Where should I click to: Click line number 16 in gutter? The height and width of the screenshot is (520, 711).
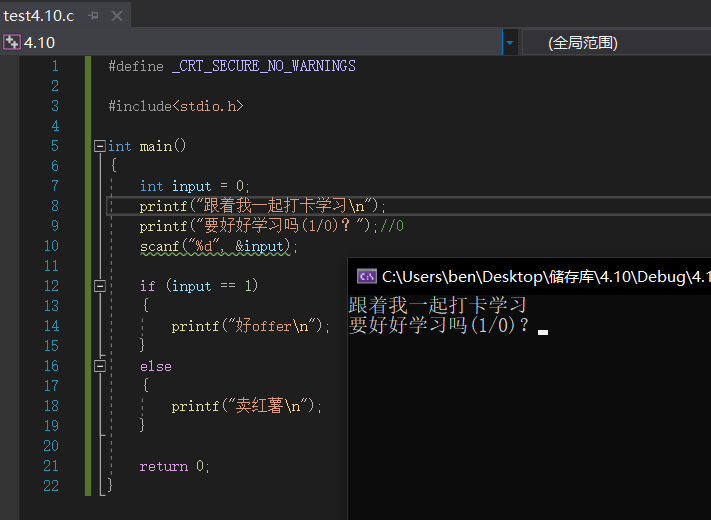pyautogui.click(x=51, y=366)
